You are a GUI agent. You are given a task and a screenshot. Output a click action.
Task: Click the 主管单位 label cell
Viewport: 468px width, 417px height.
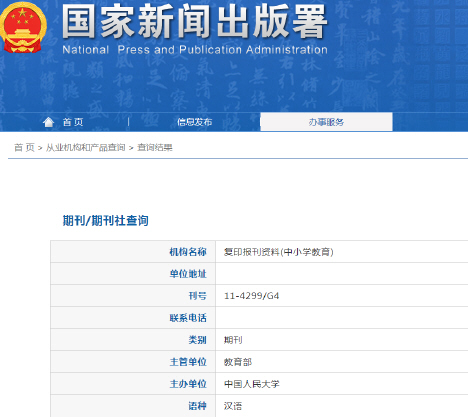(133, 362)
